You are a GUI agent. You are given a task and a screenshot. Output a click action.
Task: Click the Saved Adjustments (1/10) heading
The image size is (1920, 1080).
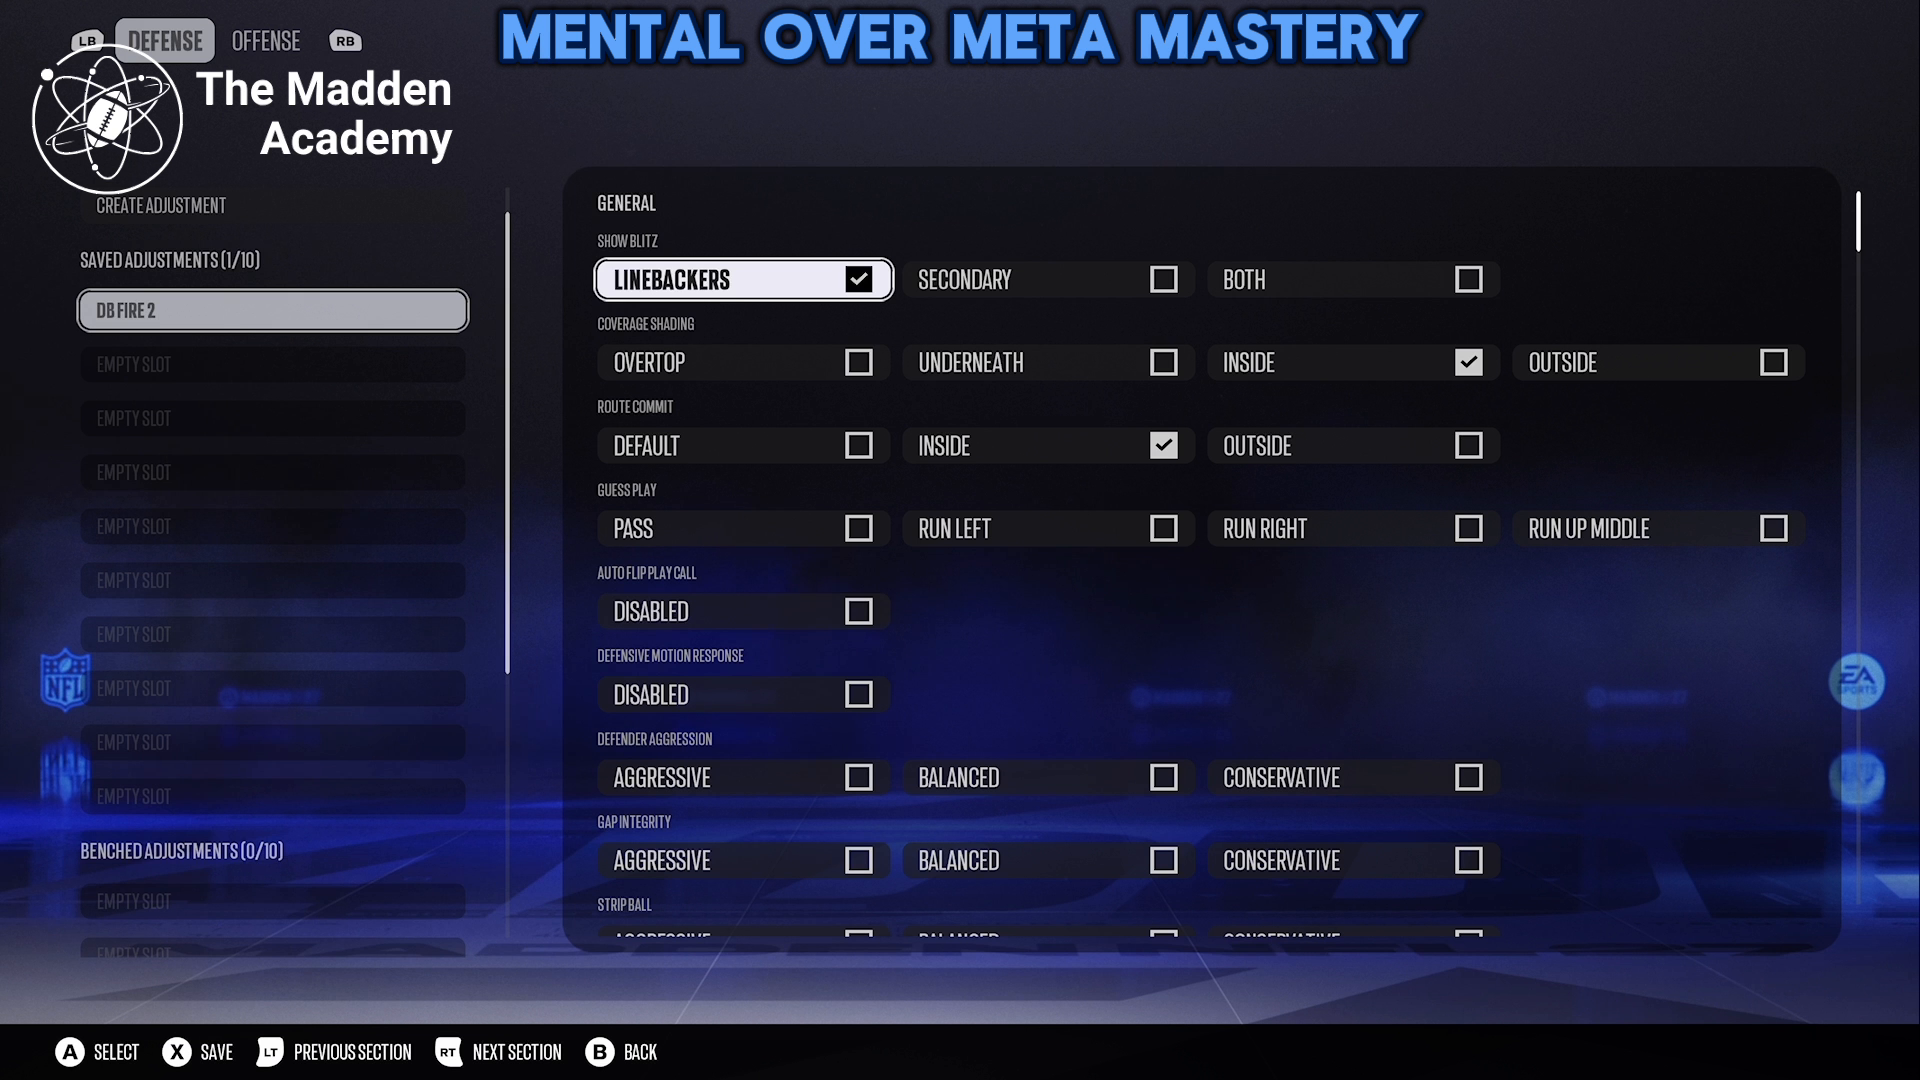point(170,260)
